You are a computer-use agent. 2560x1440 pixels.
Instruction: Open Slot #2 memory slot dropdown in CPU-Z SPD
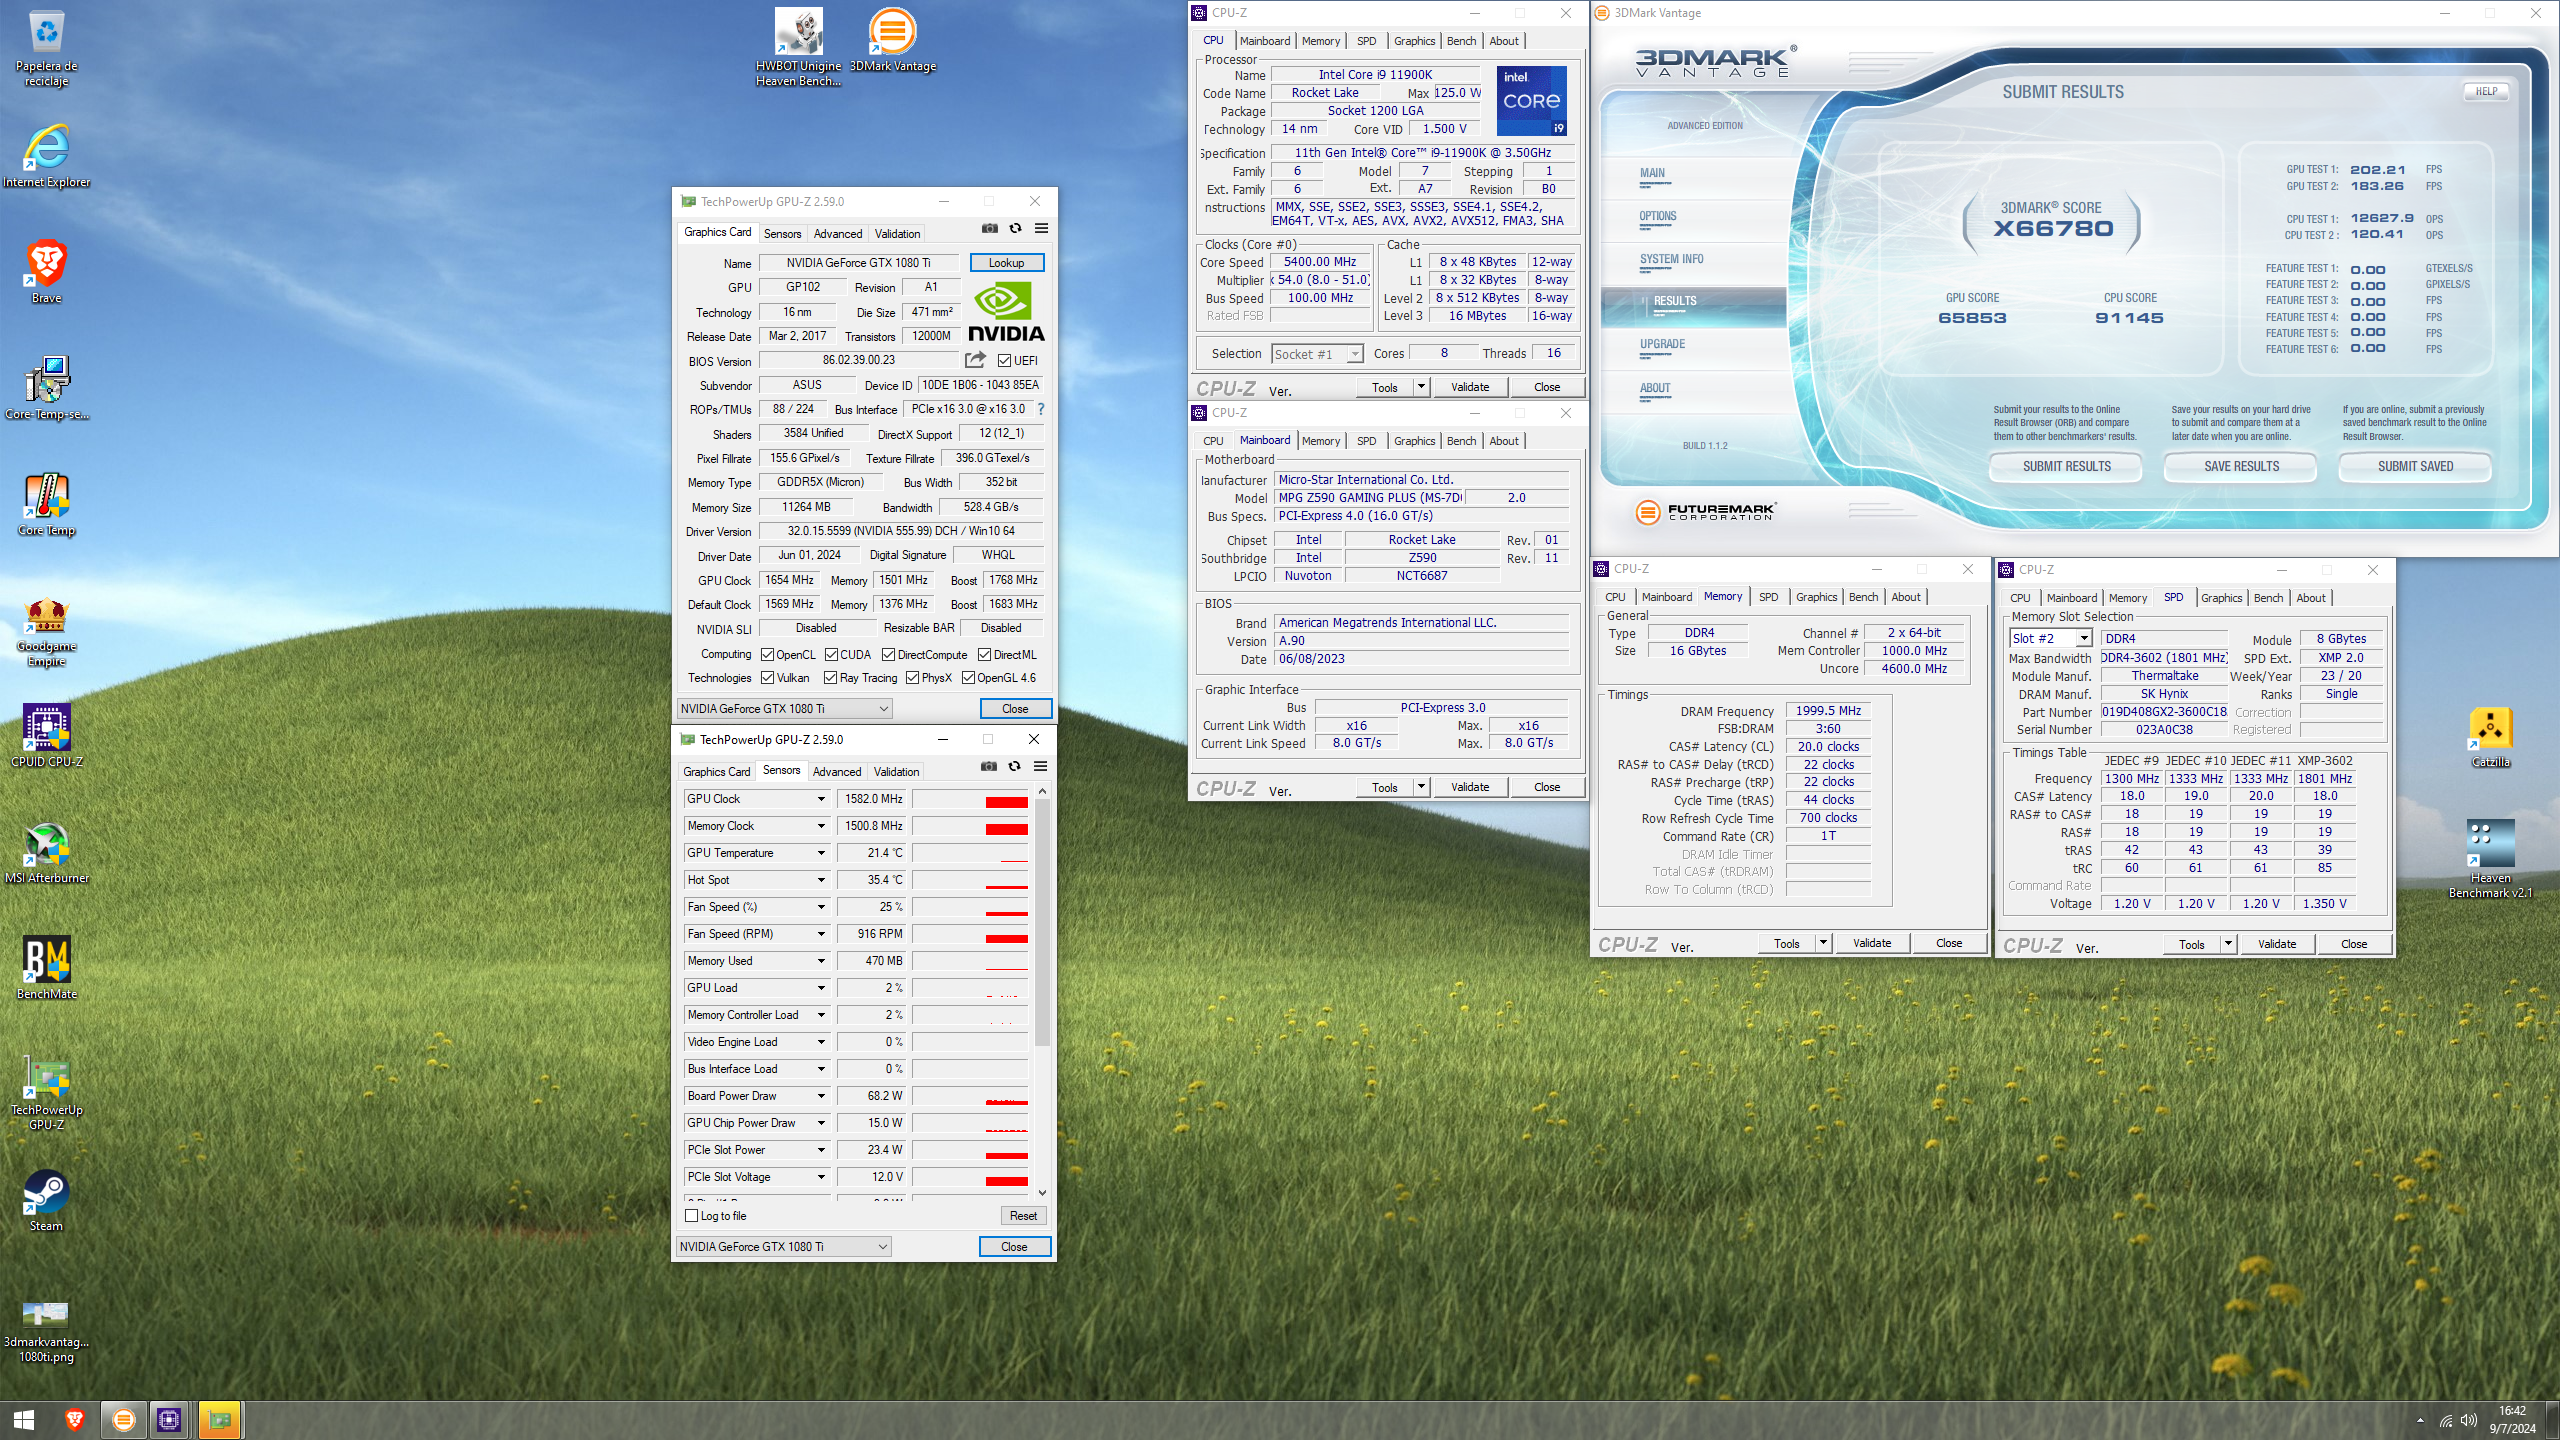[x=2051, y=638]
